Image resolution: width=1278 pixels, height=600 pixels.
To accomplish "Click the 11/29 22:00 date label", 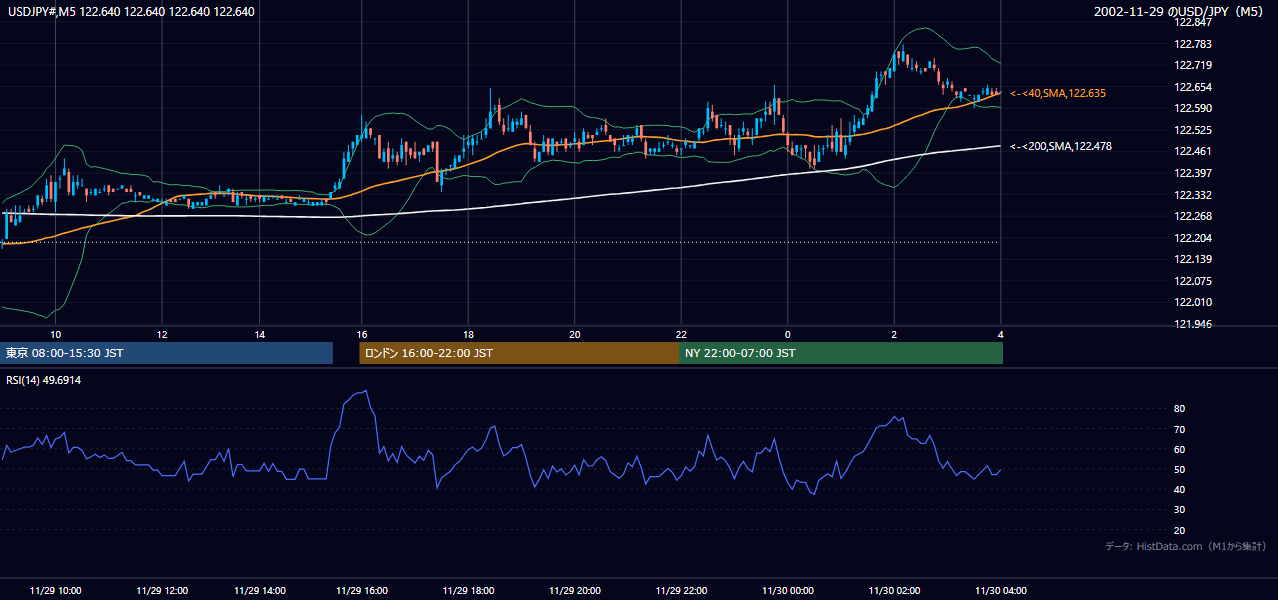I will click(x=681, y=591).
